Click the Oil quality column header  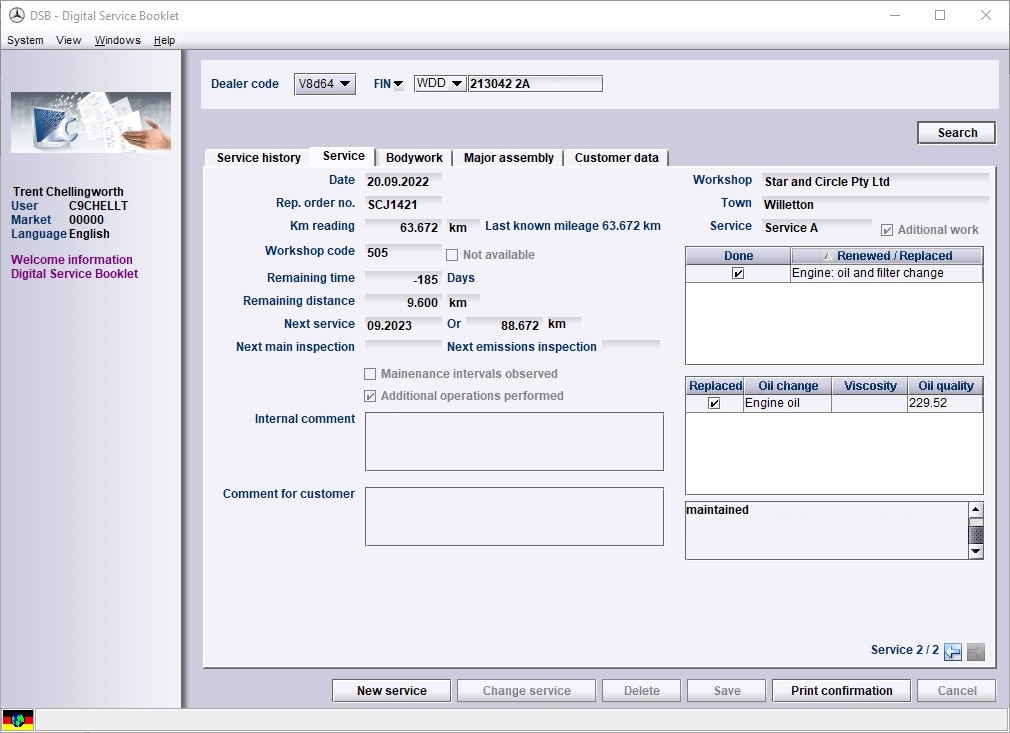coord(946,386)
